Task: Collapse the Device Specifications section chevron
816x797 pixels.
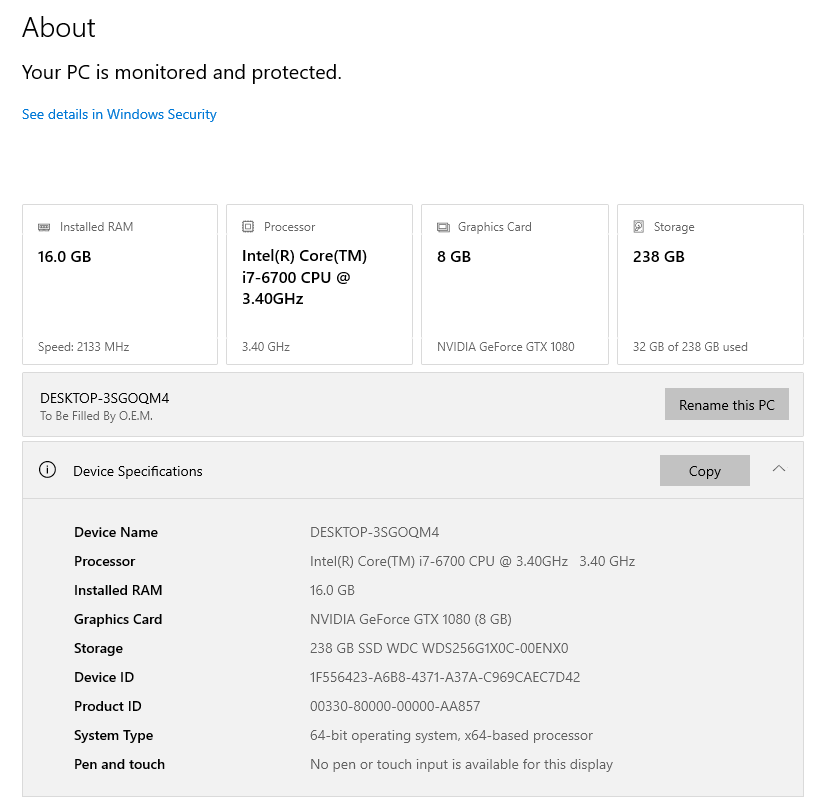Action: 779,469
